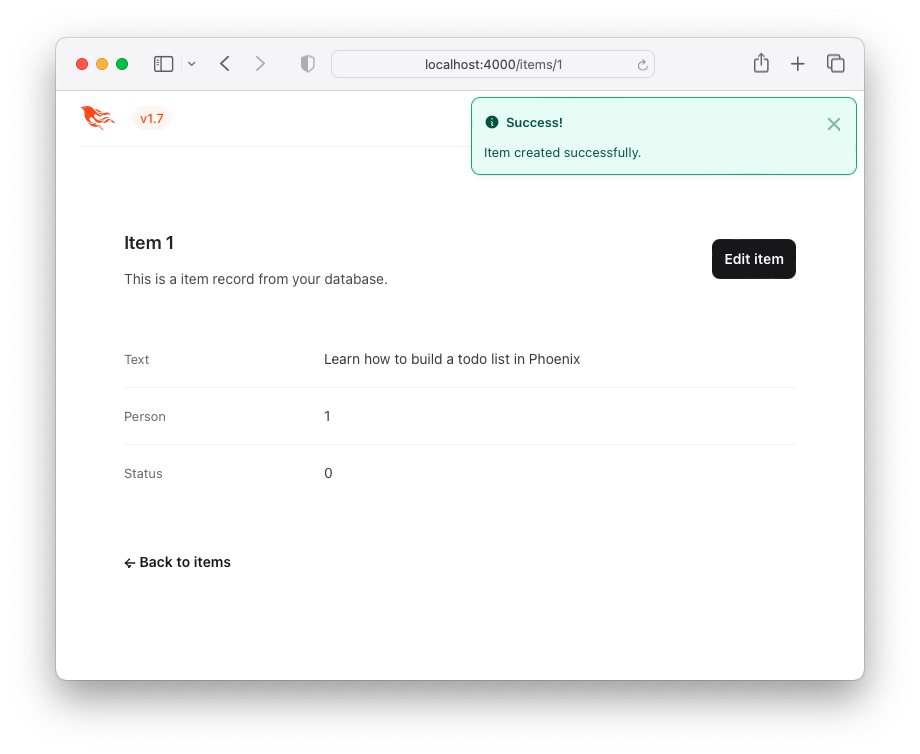Open a new tab with the plus icon
The image size is (920, 754).
tap(798, 63)
